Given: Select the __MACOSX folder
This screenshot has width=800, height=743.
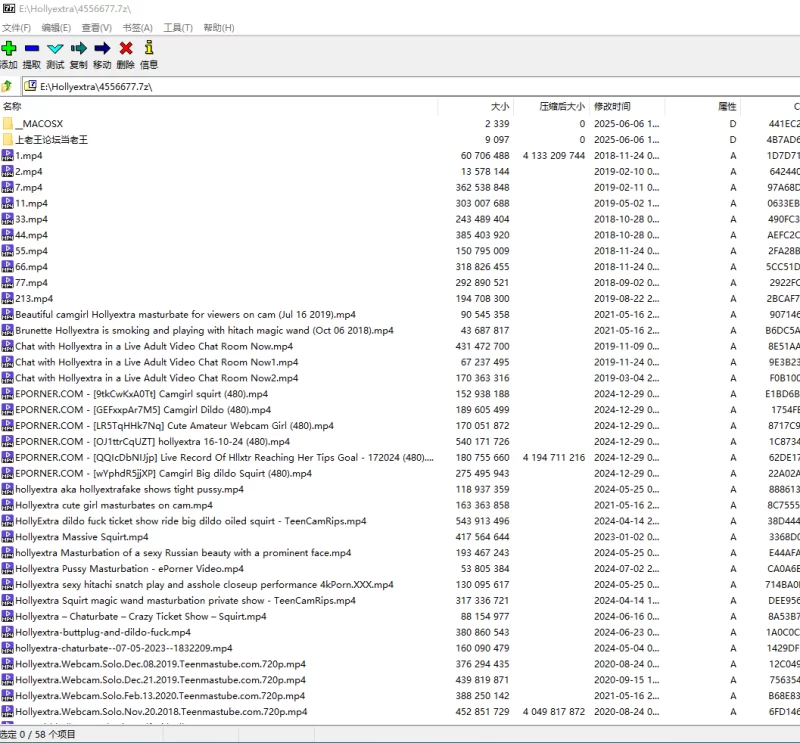Looking at the screenshot, I should (x=39, y=124).
